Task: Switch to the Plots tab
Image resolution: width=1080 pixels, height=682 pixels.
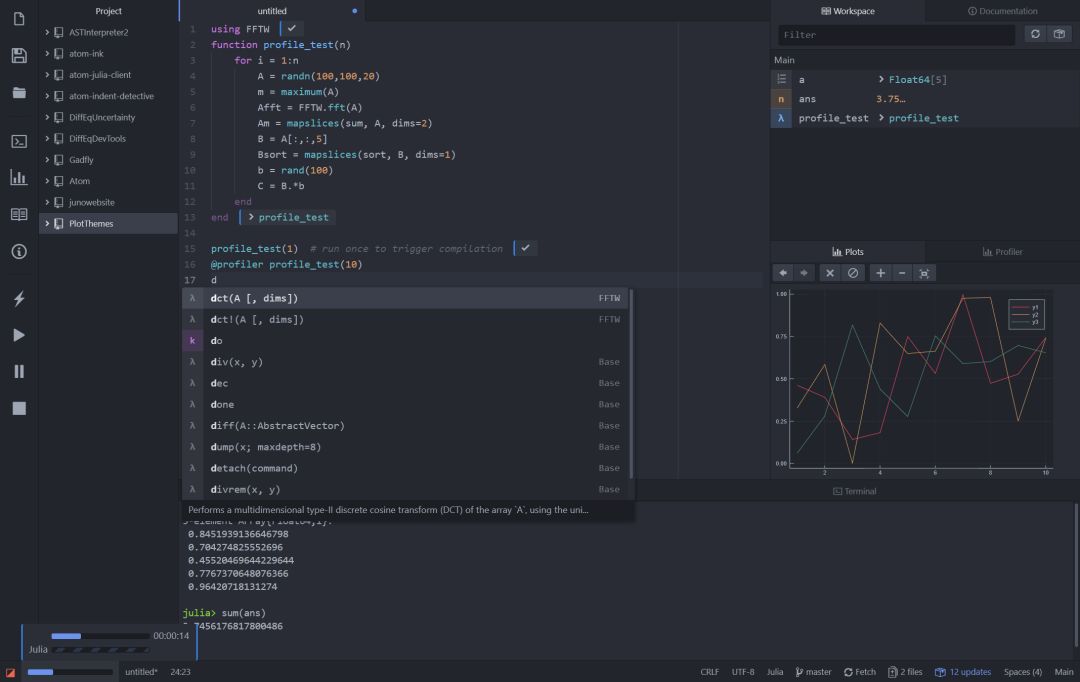Action: click(x=848, y=251)
